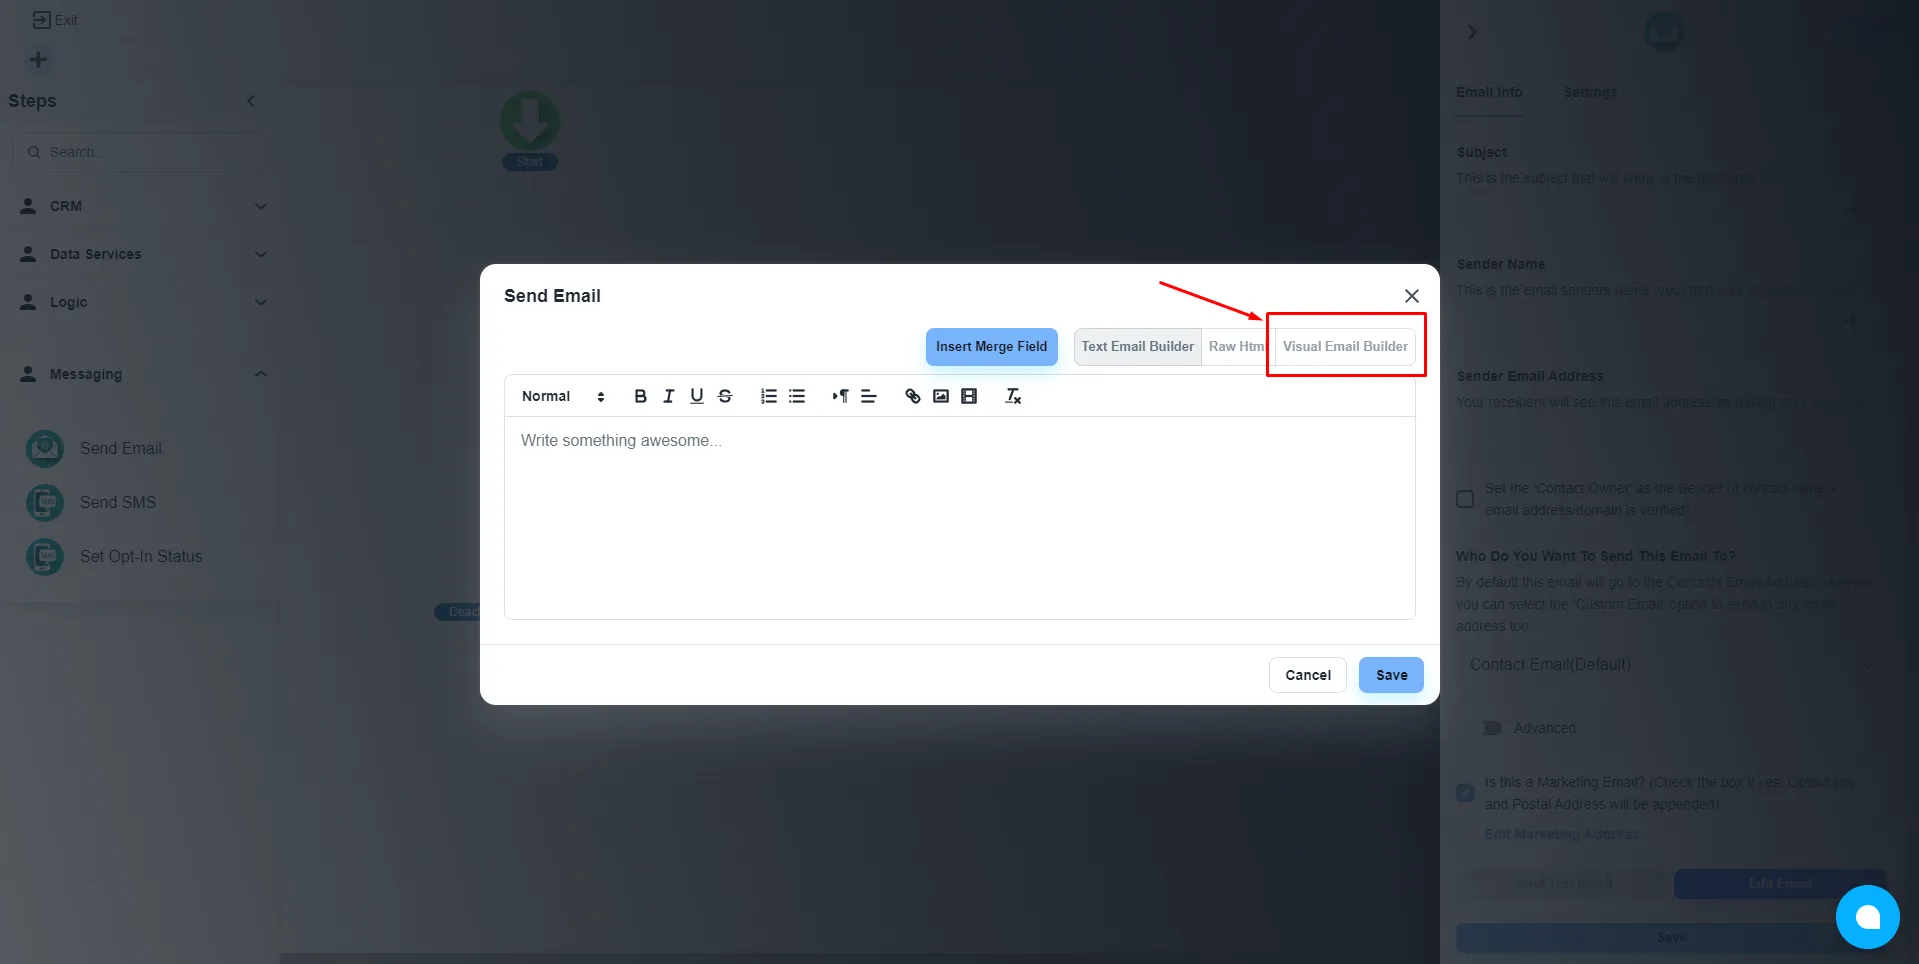Click the Insert Merge Field button
The height and width of the screenshot is (964, 1919).
click(x=991, y=346)
